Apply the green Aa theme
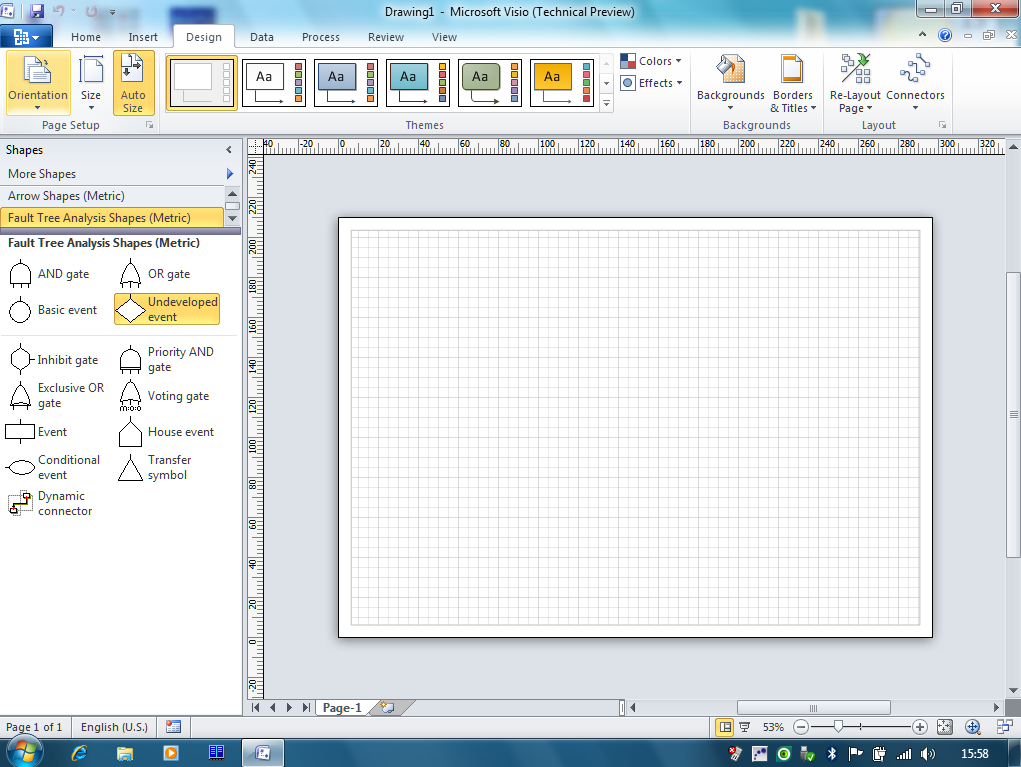Image resolution: width=1021 pixels, height=767 pixels. click(x=490, y=83)
